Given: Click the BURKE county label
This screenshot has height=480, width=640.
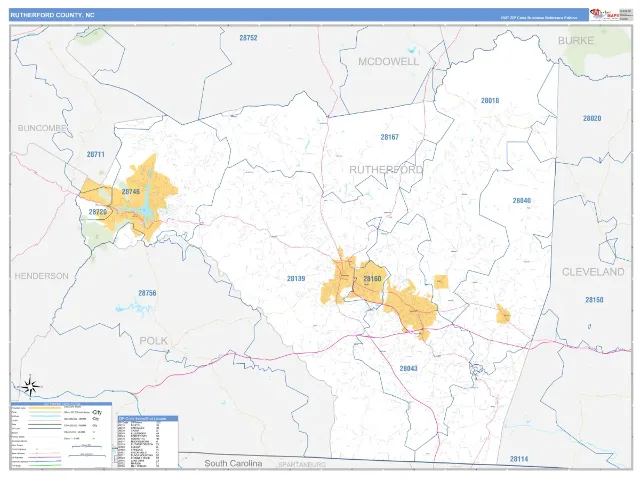Looking at the screenshot, I should tap(576, 40).
